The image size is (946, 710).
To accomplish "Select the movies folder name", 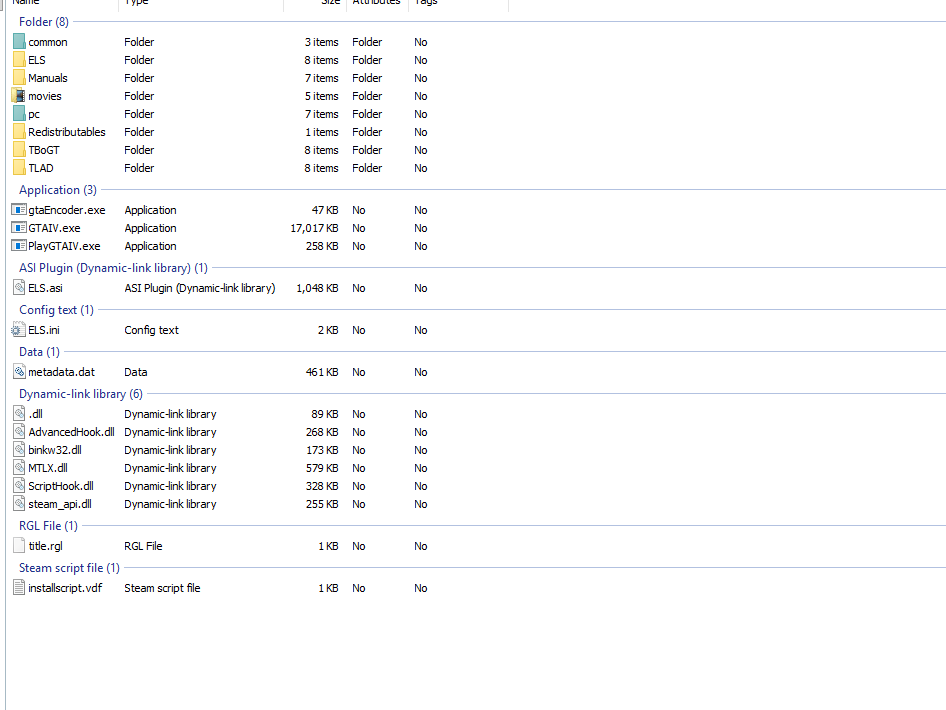I will [45, 97].
